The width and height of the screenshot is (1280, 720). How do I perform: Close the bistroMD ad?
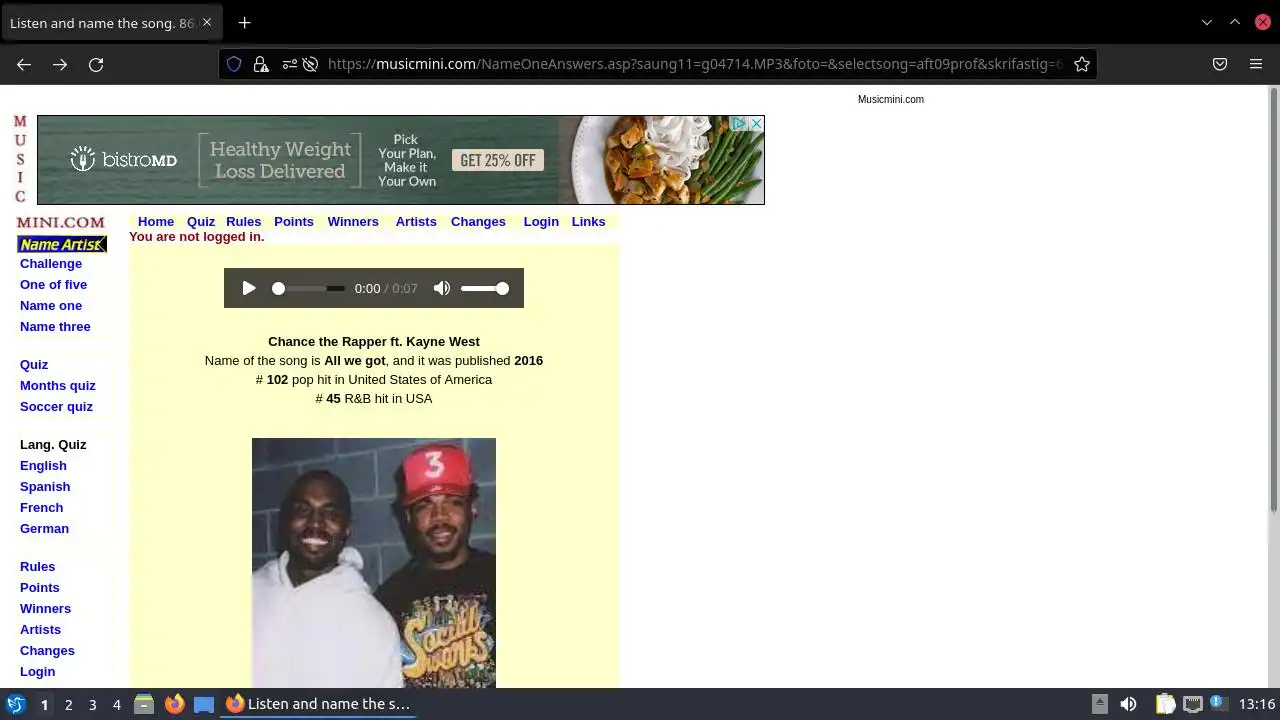click(757, 123)
